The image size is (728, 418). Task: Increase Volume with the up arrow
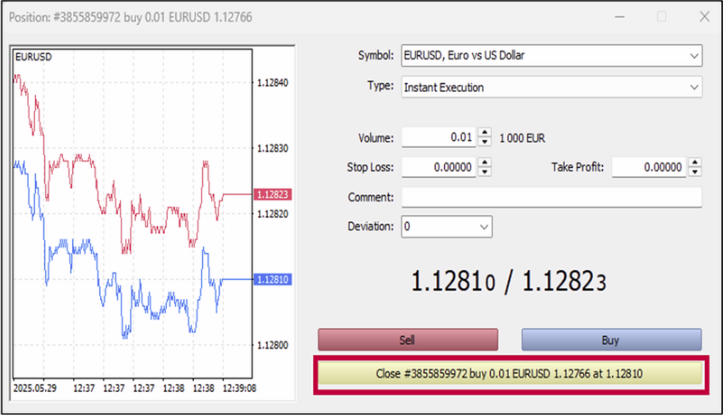coord(485,134)
